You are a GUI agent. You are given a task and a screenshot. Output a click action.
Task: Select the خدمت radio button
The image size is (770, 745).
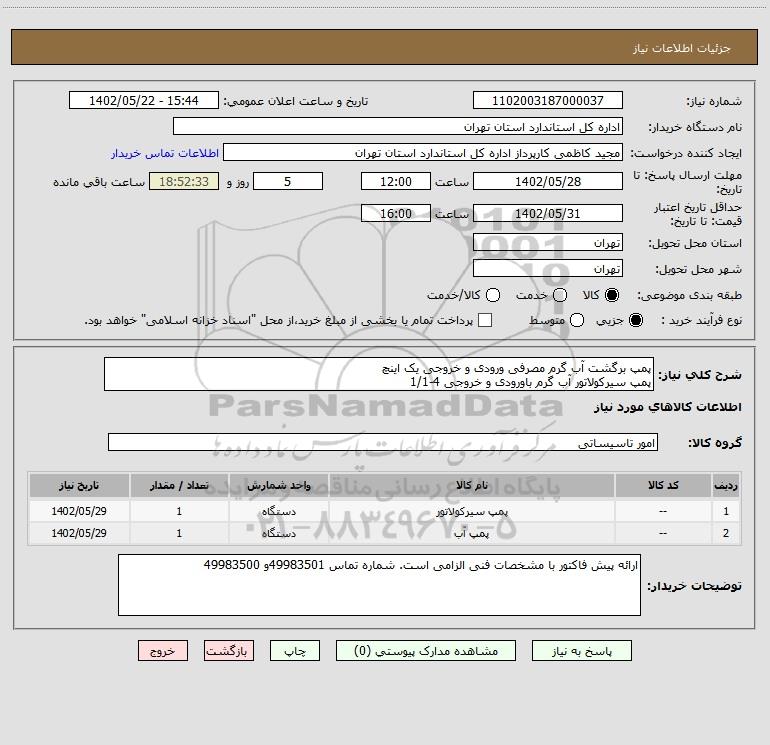pos(560,295)
